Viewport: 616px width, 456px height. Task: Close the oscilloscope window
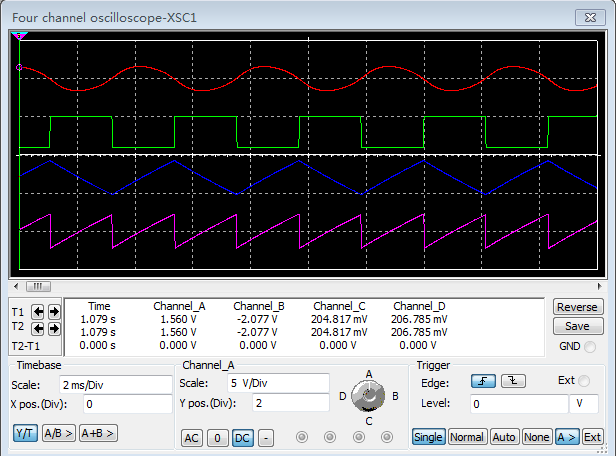click(590, 18)
